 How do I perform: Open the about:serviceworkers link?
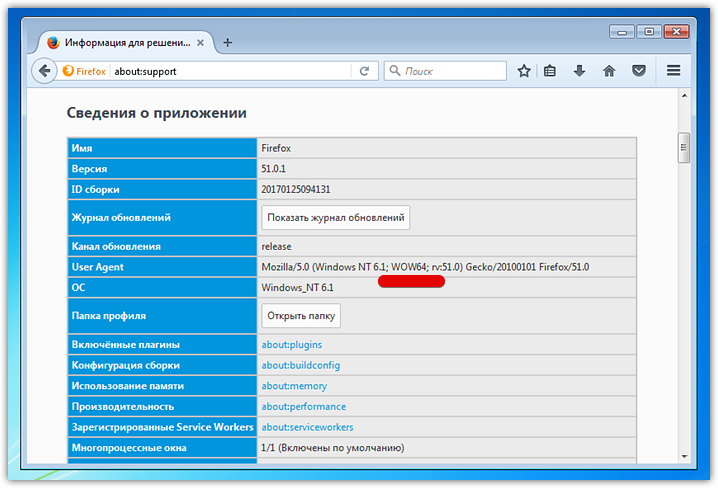[x=307, y=427]
